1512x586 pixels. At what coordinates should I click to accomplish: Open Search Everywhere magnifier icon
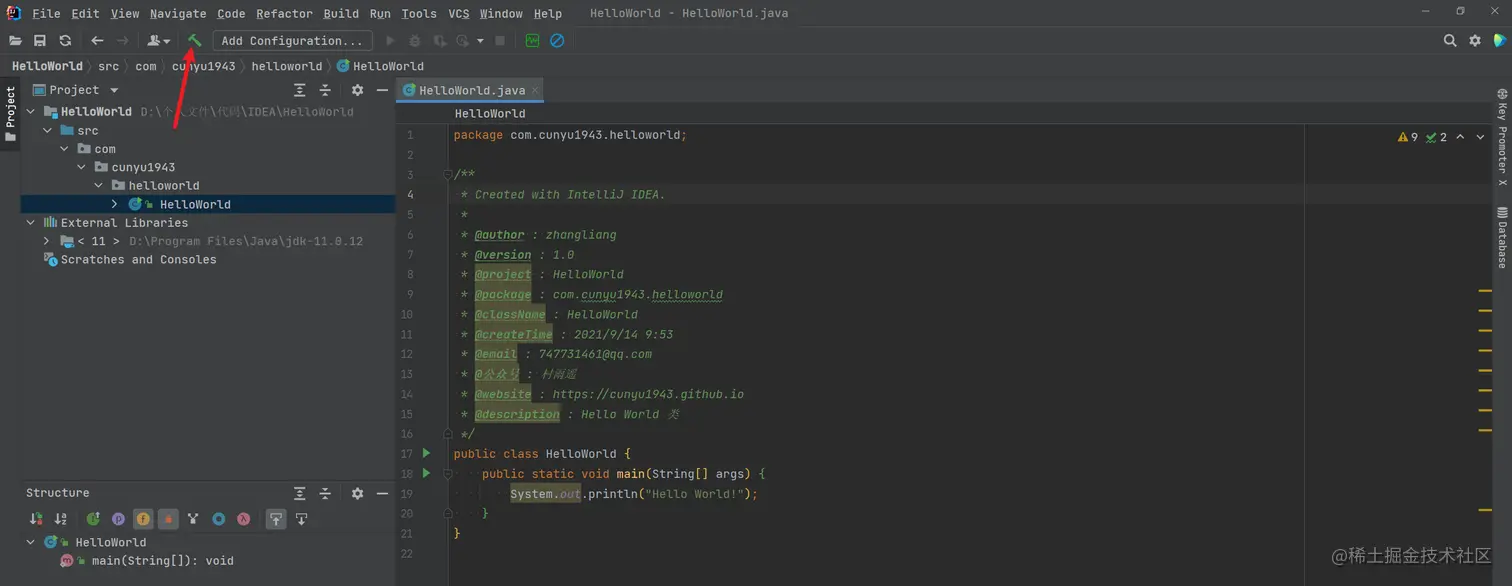[1450, 41]
